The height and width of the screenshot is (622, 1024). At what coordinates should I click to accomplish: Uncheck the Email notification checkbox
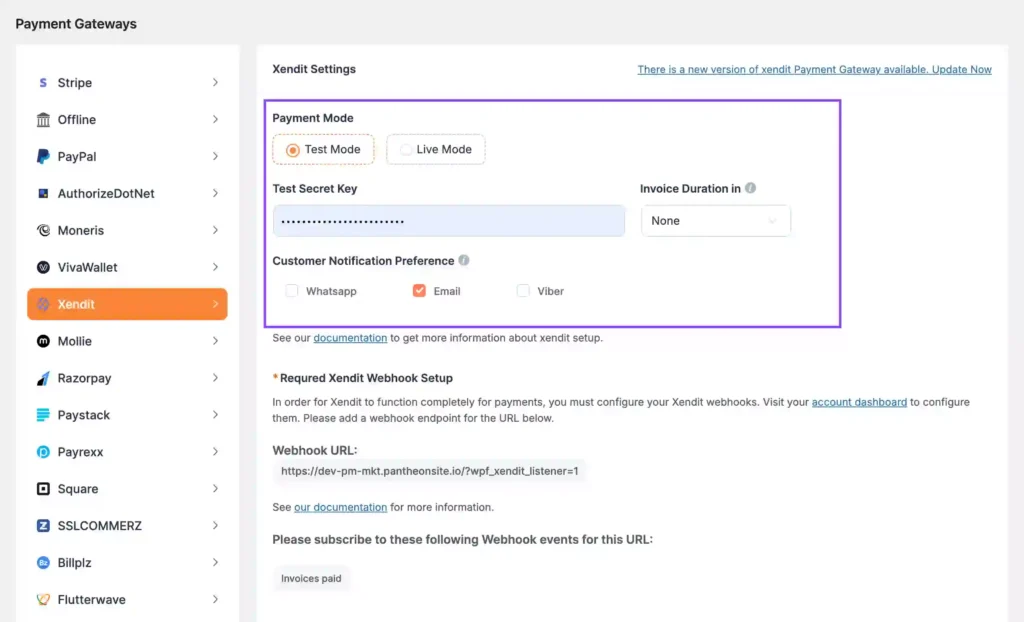coord(419,291)
